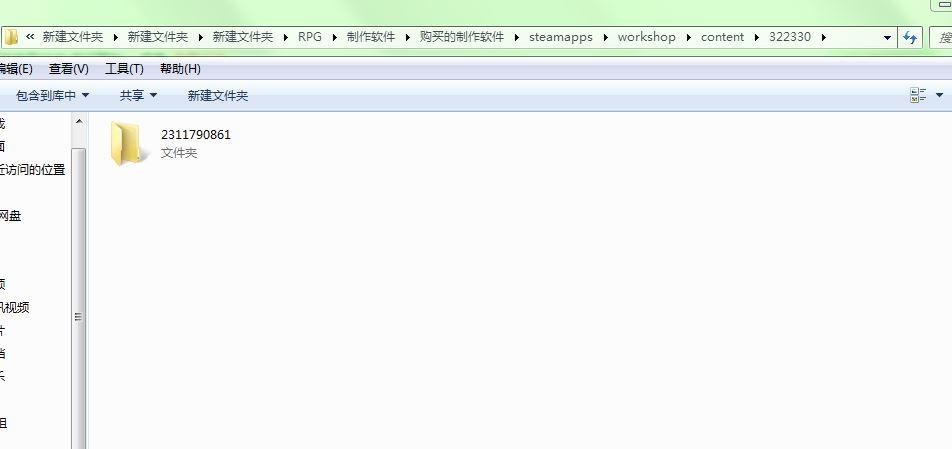
Task: Open the 帮助(H) menu
Action: pyautogui.click(x=180, y=69)
